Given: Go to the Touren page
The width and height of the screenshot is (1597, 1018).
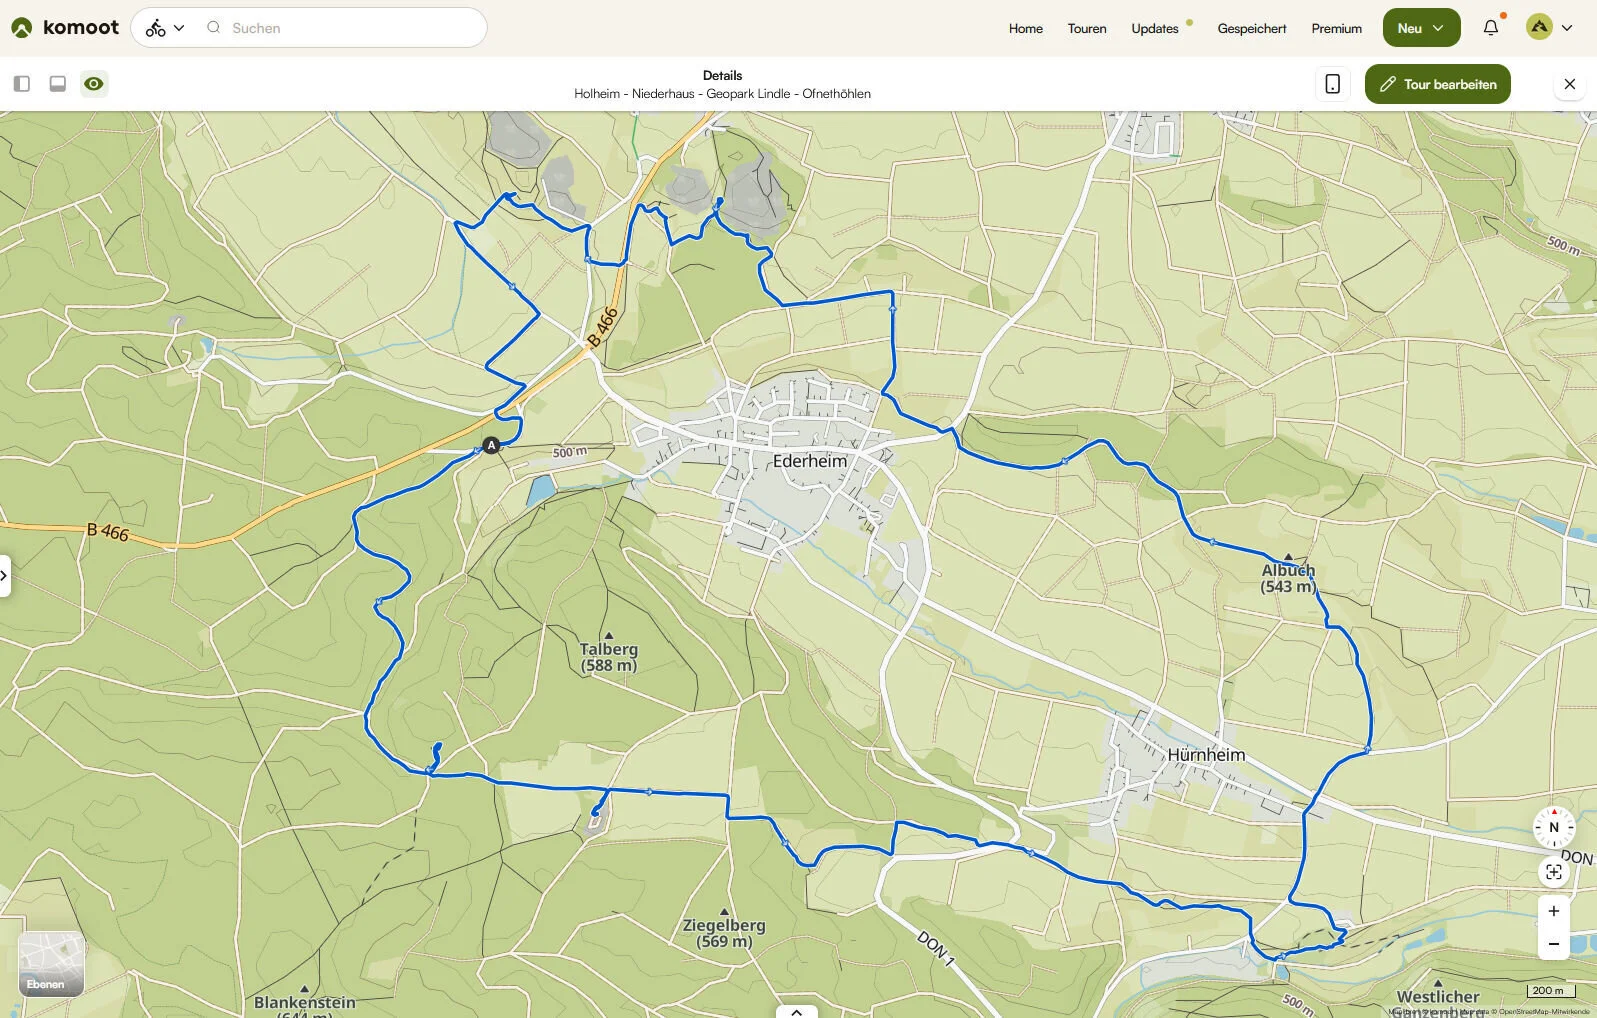Looking at the screenshot, I should pyautogui.click(x=1086, y=28).
